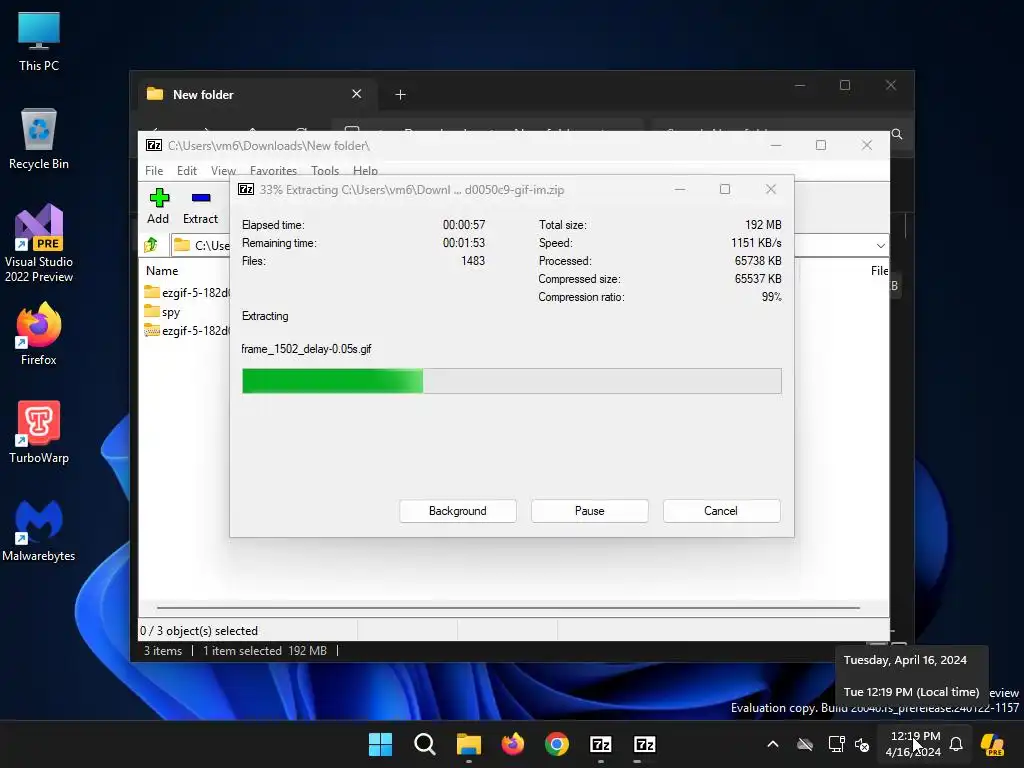1024x768 pixels.
Task: Launch Malwarebytes desktop shortcut
Action: coord(39,530)
